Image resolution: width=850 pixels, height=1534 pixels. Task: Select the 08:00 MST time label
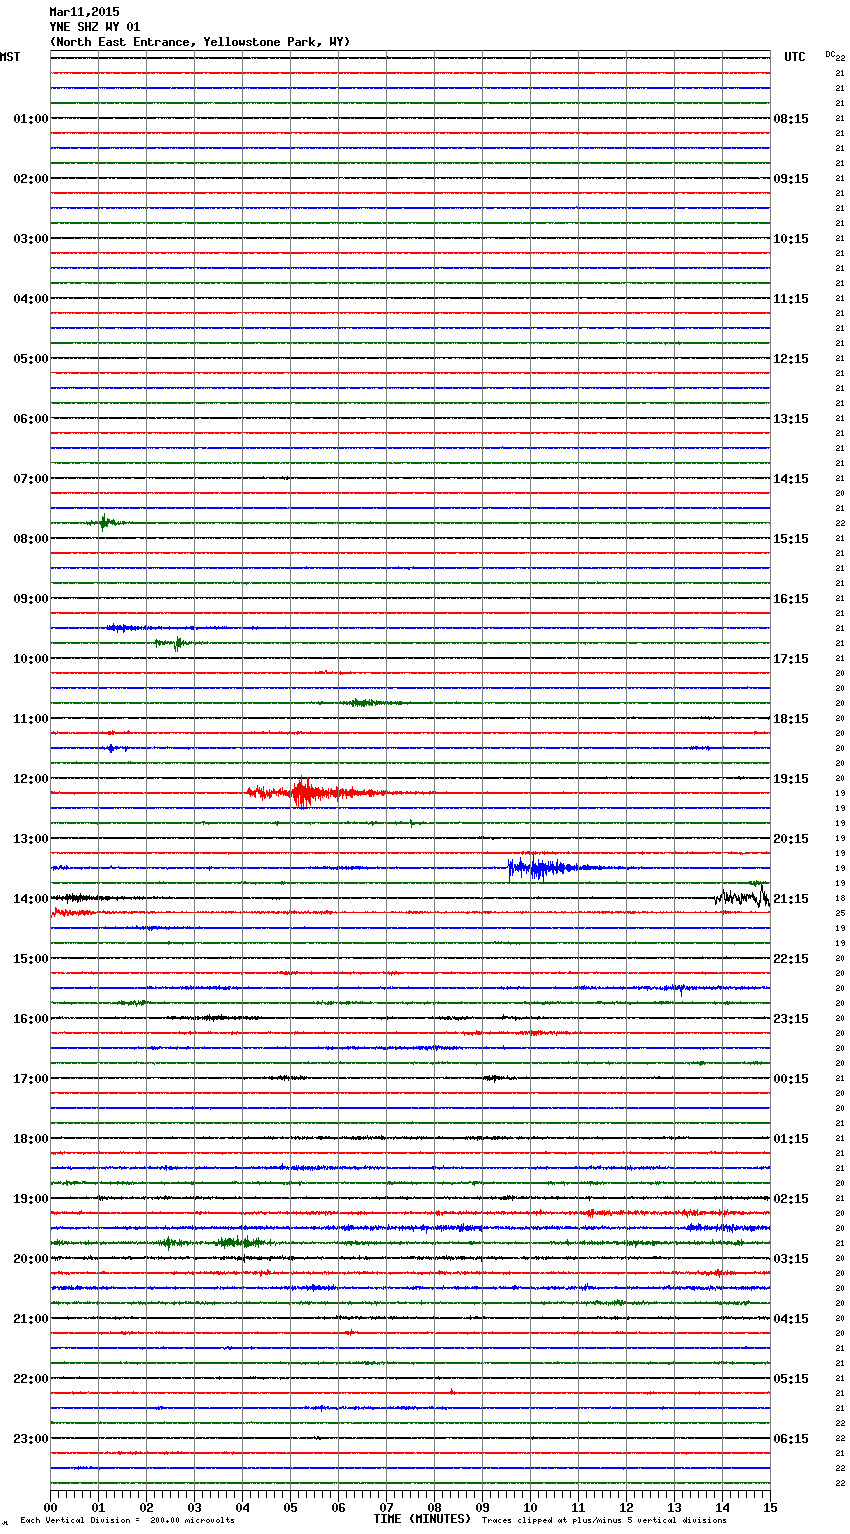click(x=30, y=539)
